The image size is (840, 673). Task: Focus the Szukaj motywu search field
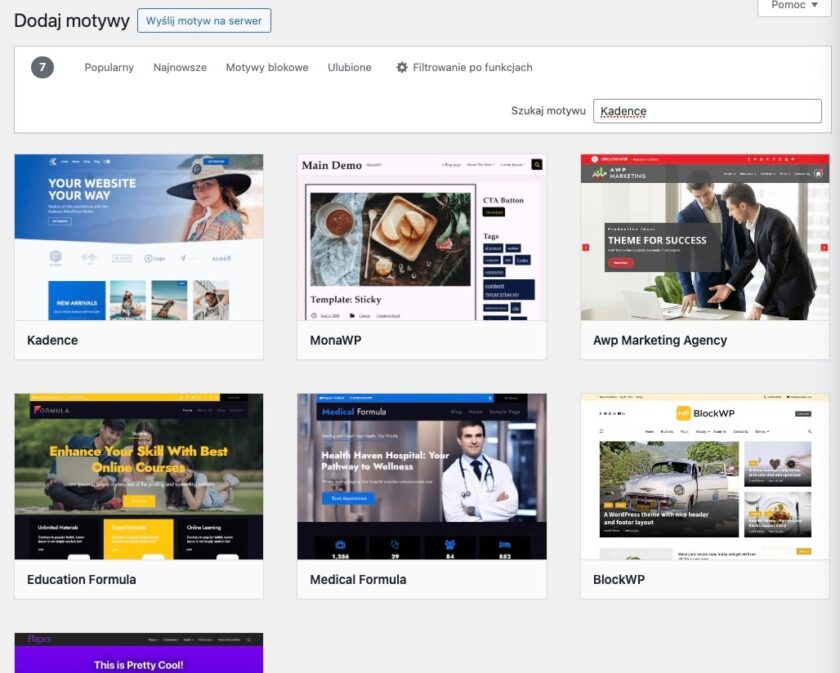click(707, 111)
